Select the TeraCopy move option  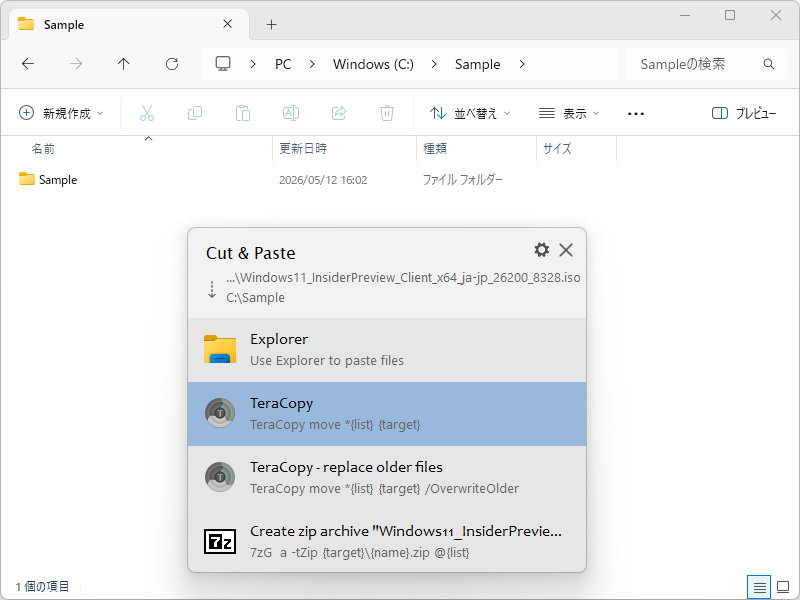click(x=387, y=414)
